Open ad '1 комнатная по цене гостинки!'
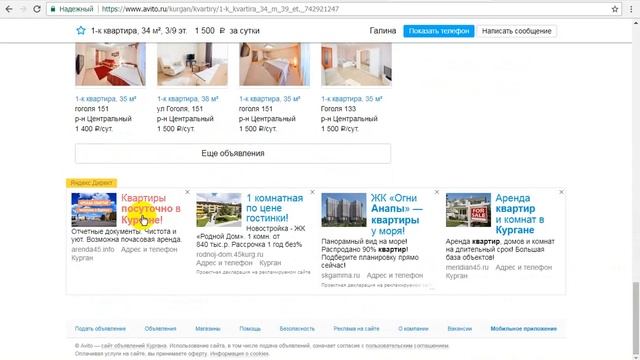This screenshot has height=360, width=640. tap(275, 208)
